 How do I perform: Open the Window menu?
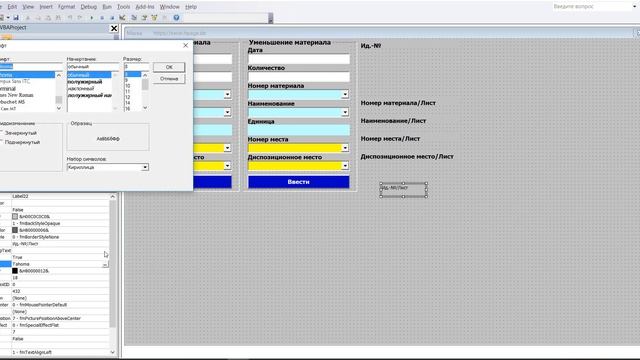click(x=169, y=7)
